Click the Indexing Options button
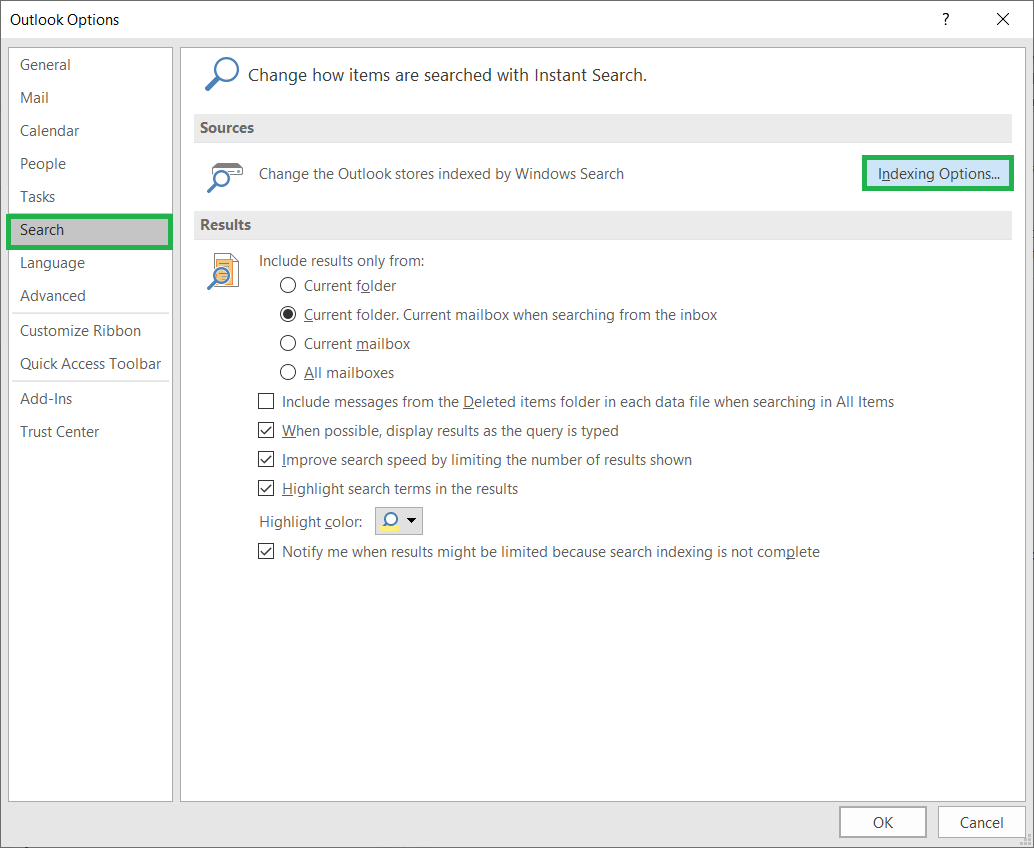The width and height of the screenshot is (1034, 848). (x=938, y=173)
